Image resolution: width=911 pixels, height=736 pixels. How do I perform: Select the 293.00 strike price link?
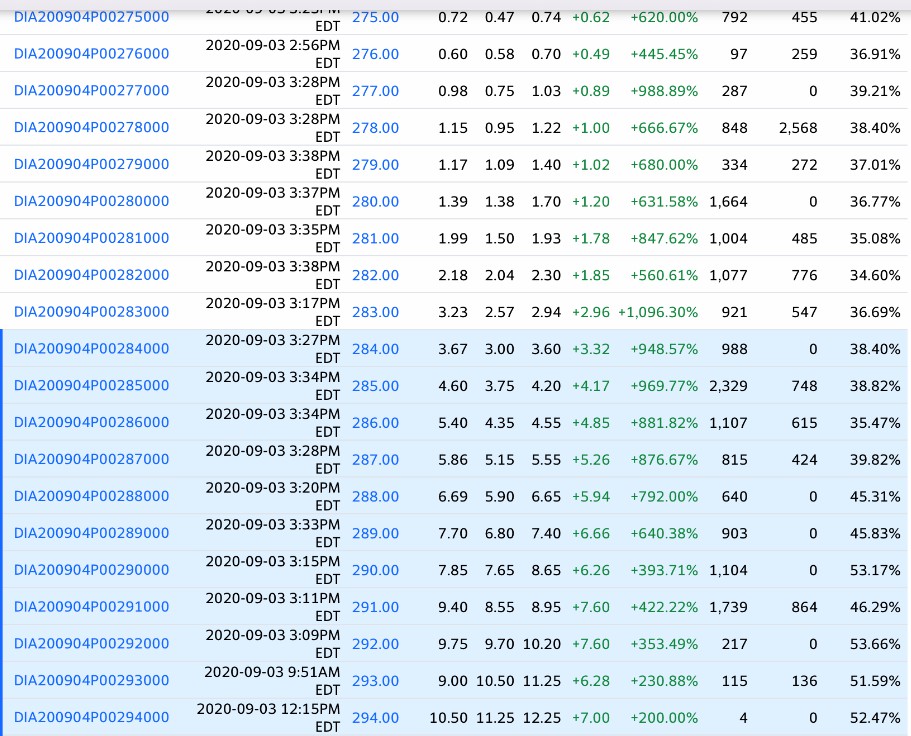click(375, 681)
